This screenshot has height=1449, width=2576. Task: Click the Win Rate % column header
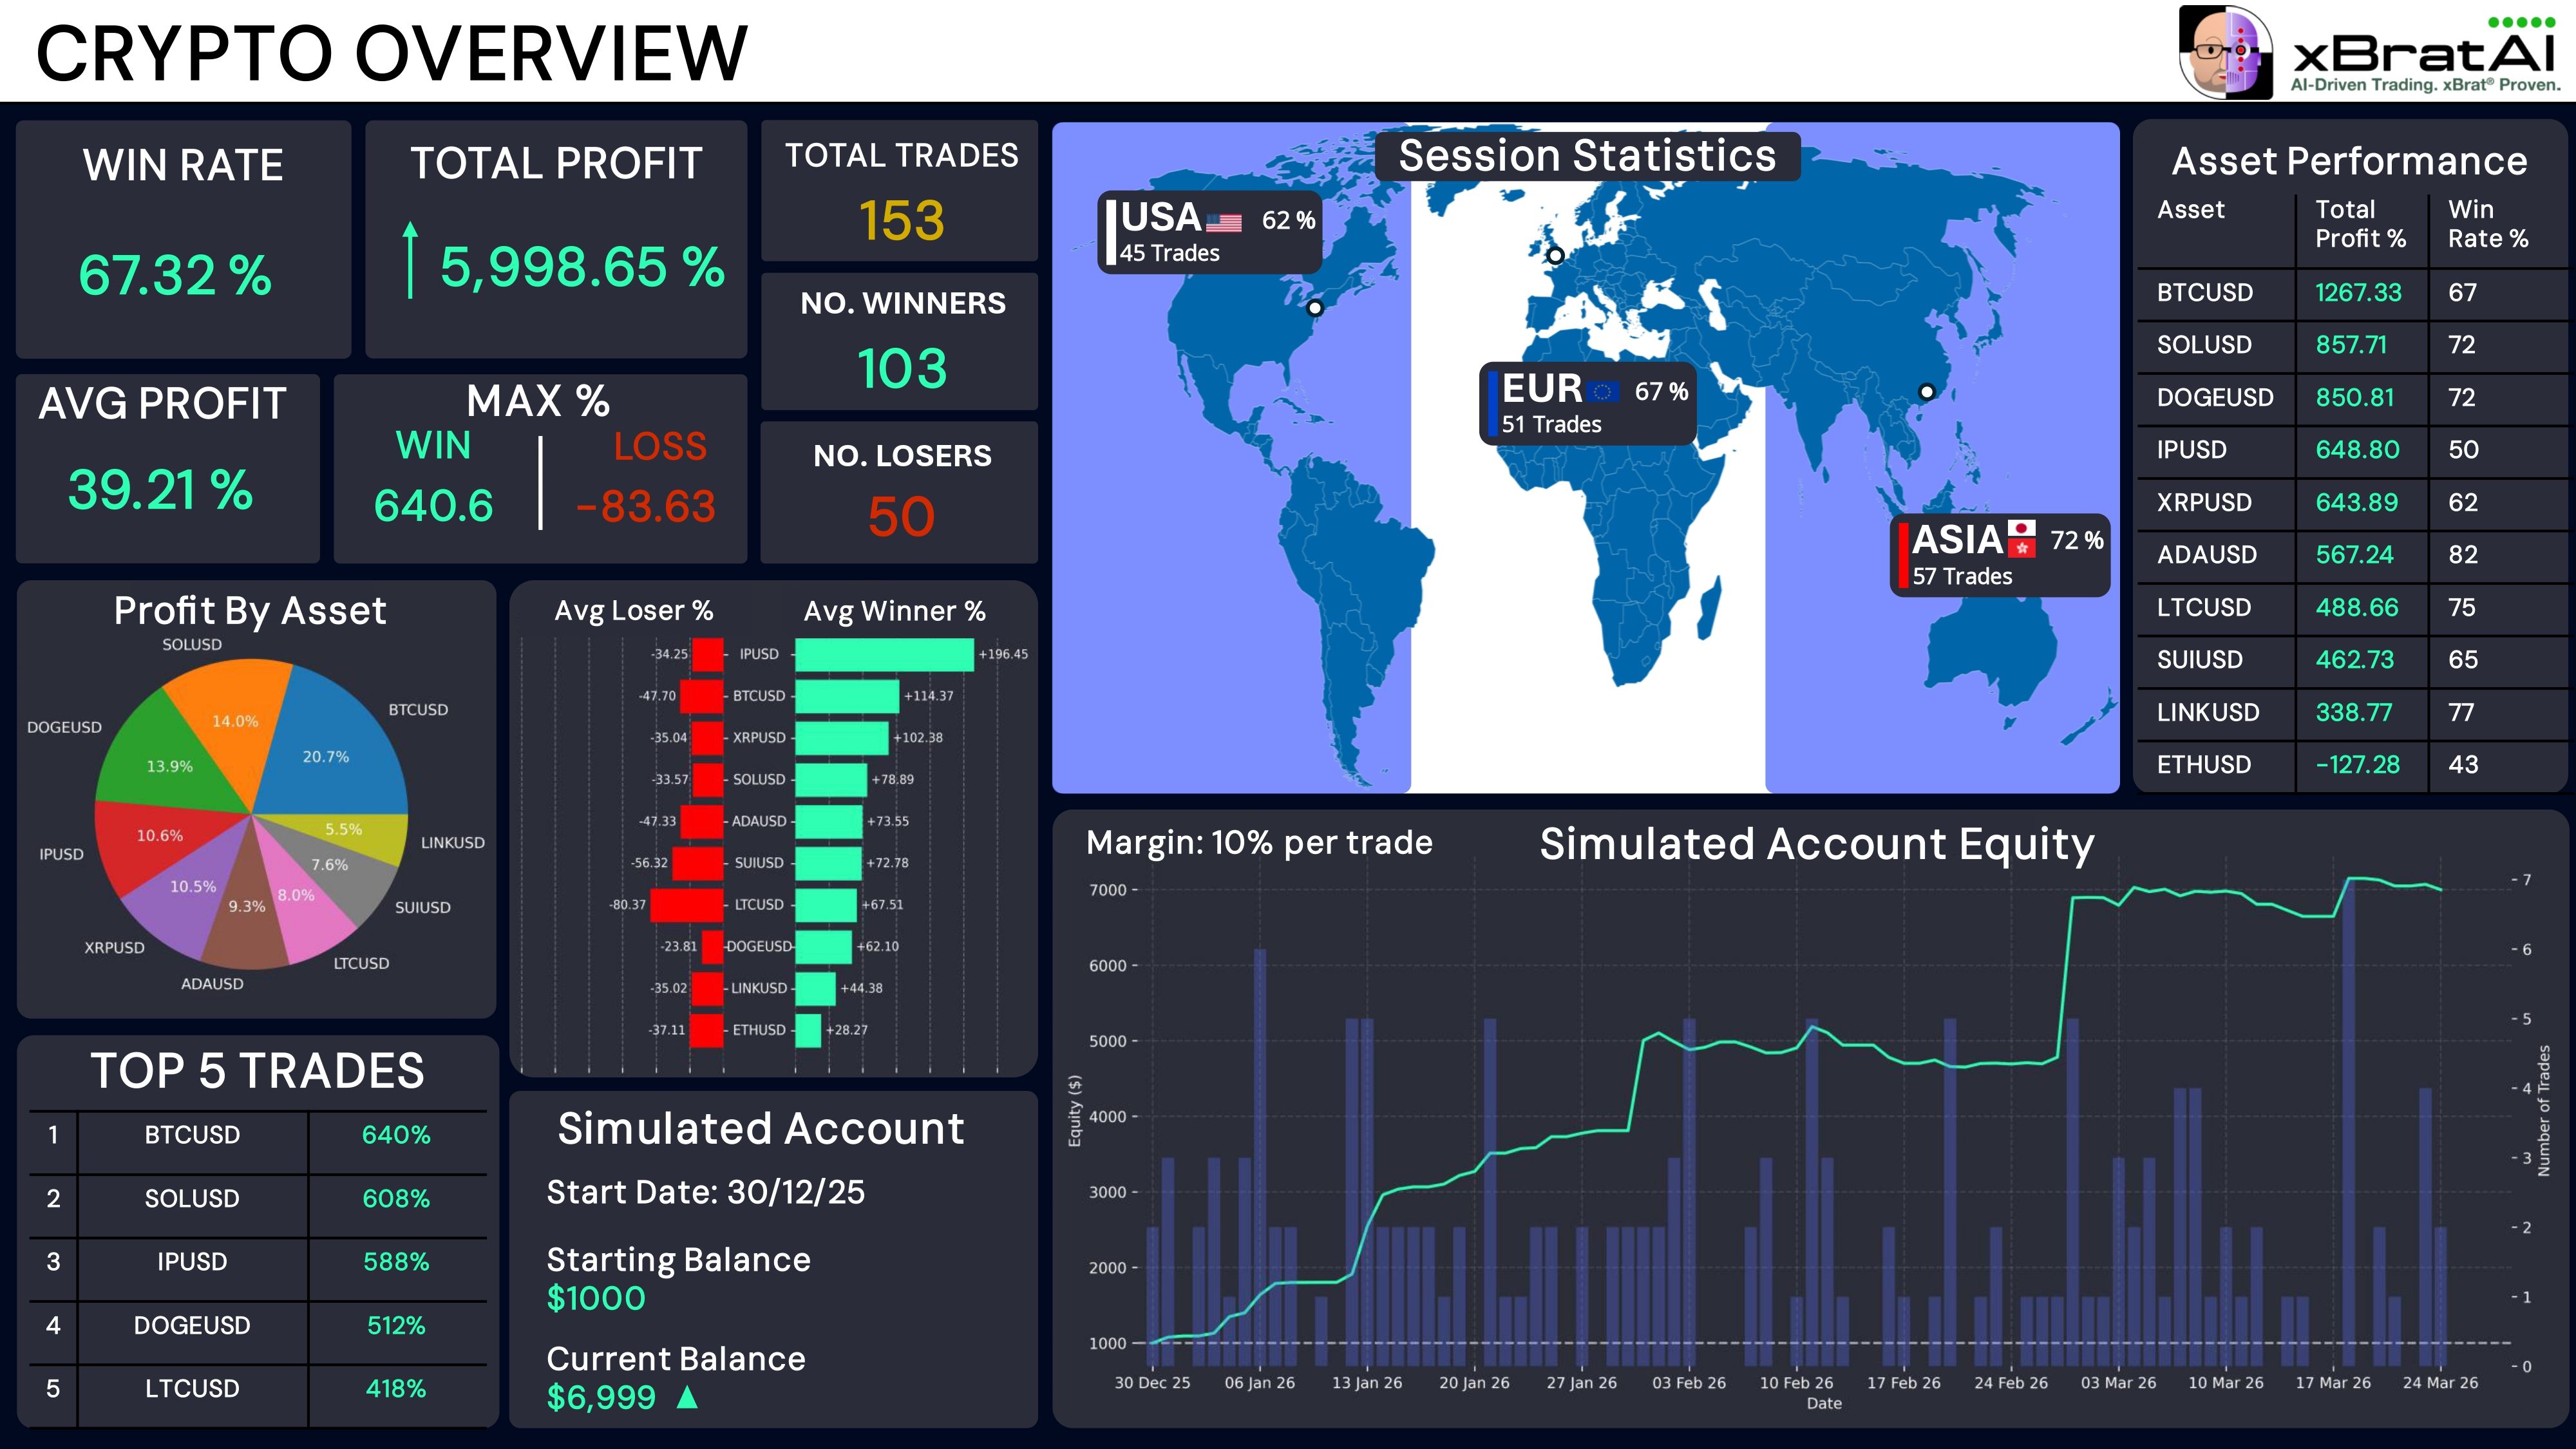pos(2487,224)
